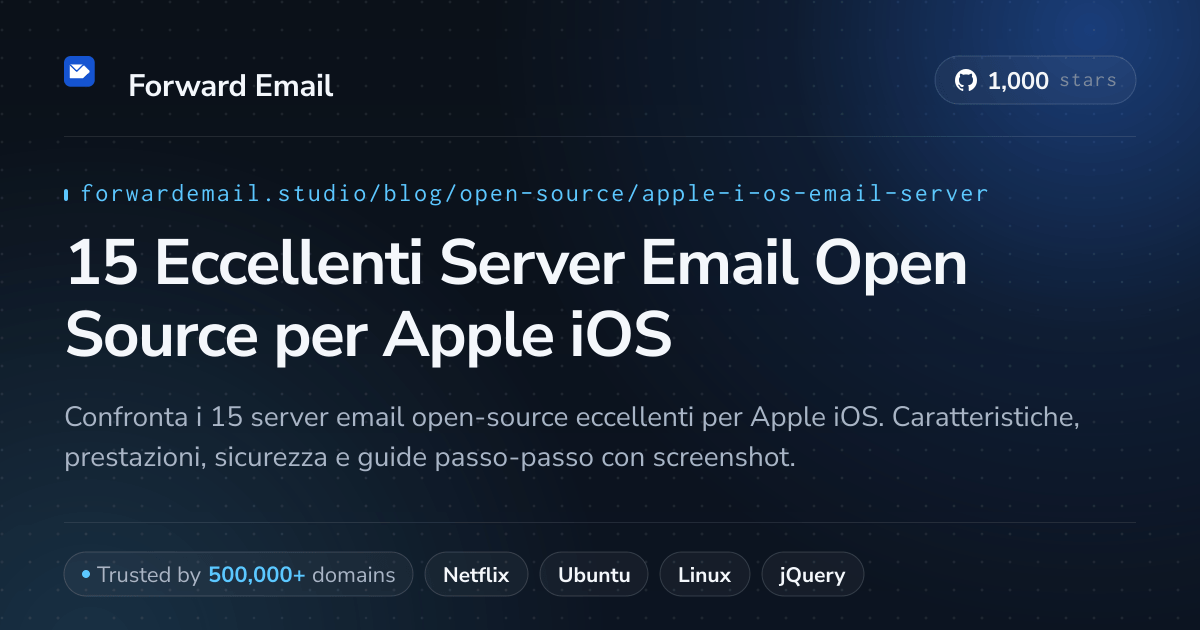Click the GitHub octocat icon

pos(966,81)
